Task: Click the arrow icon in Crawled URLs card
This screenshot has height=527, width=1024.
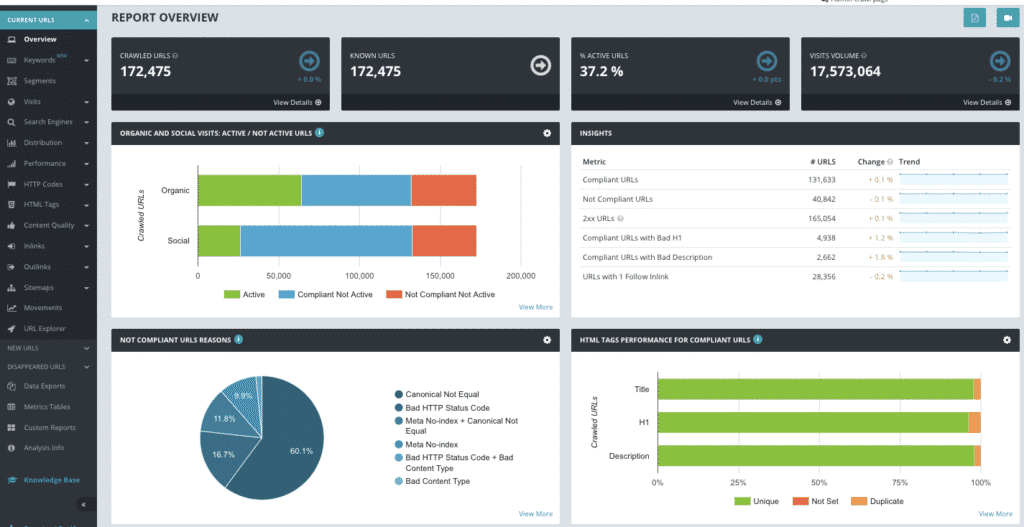Action: coord(308,62)
